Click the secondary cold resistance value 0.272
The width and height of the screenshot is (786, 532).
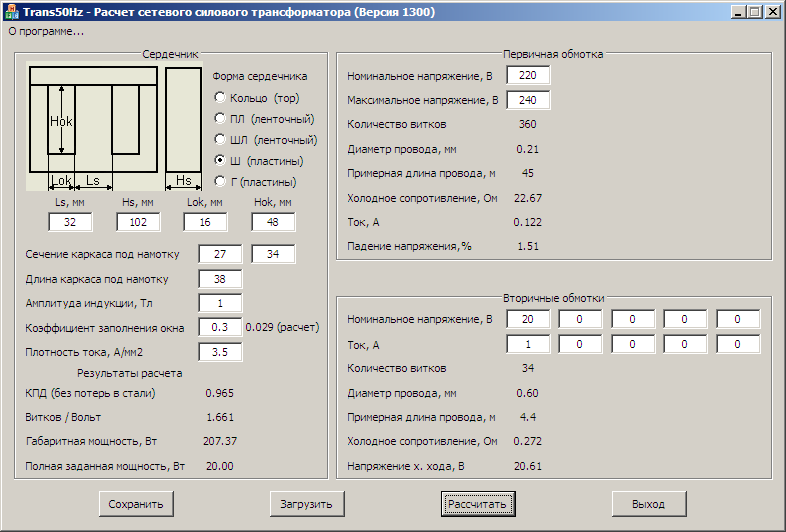[x=527, y=441]
